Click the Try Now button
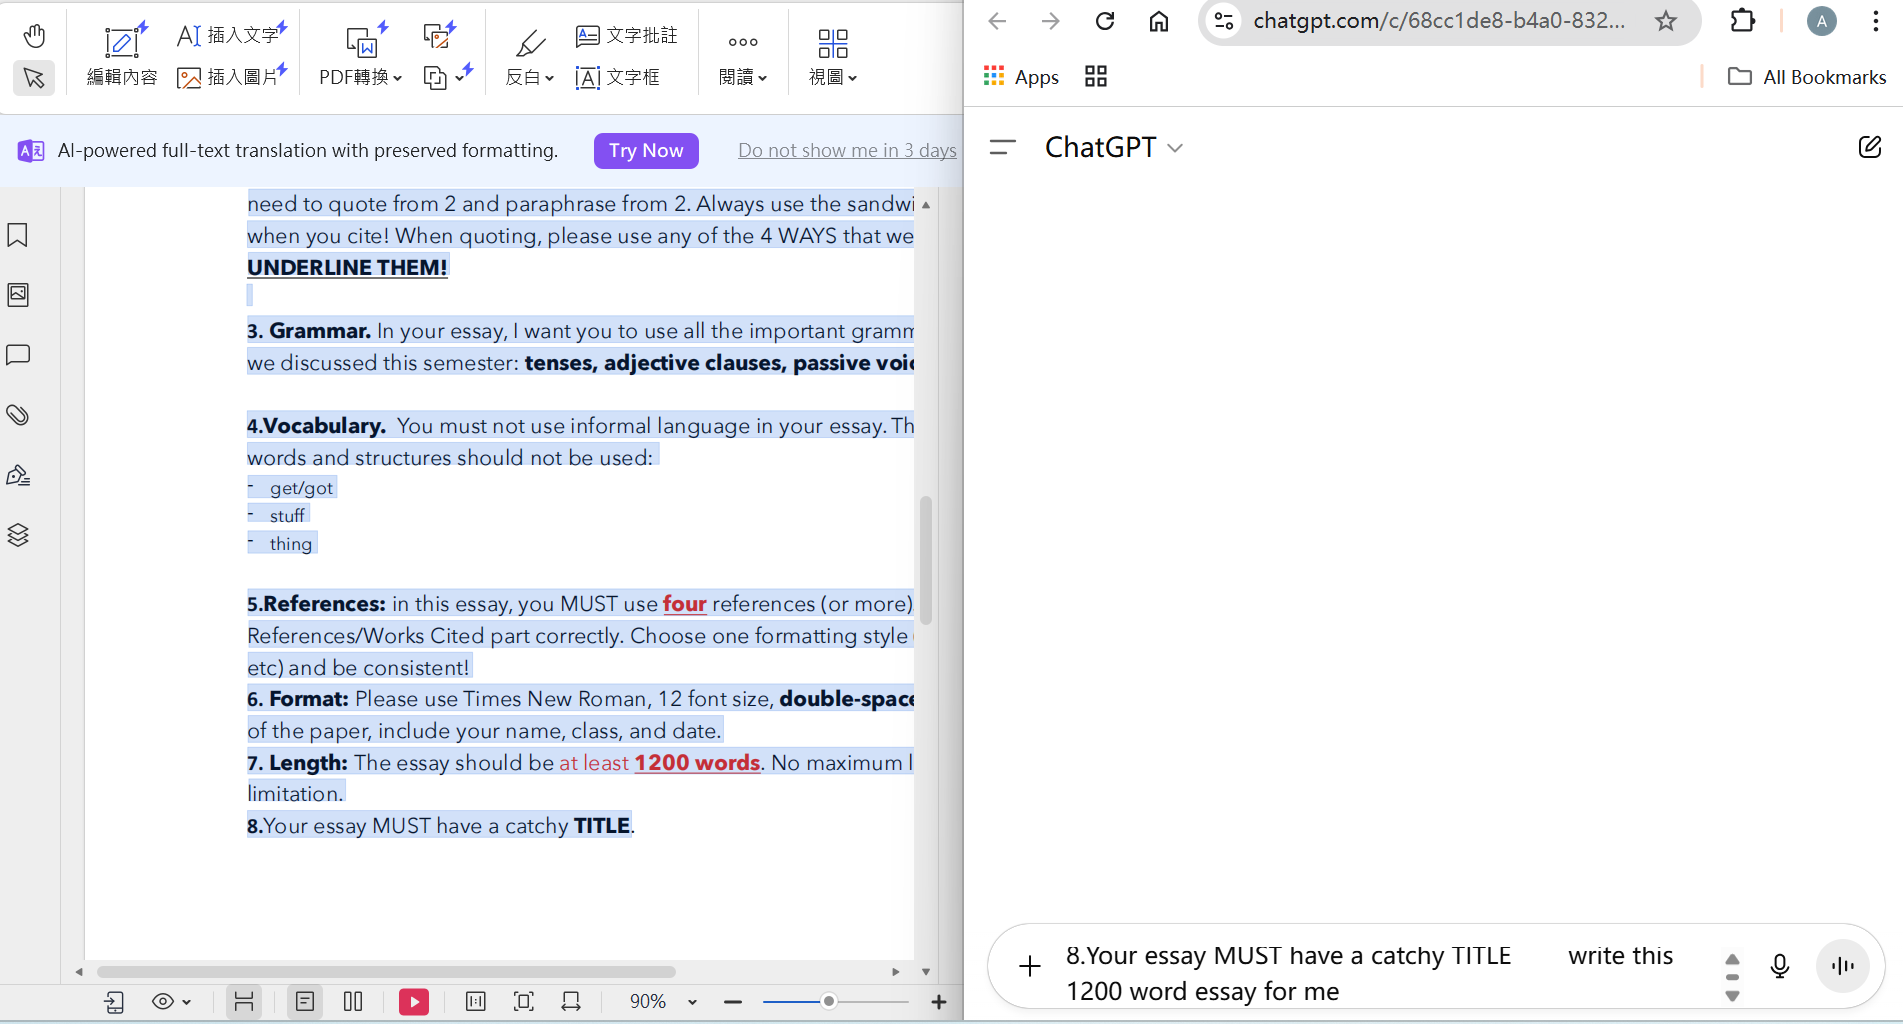 coord(646,150)
